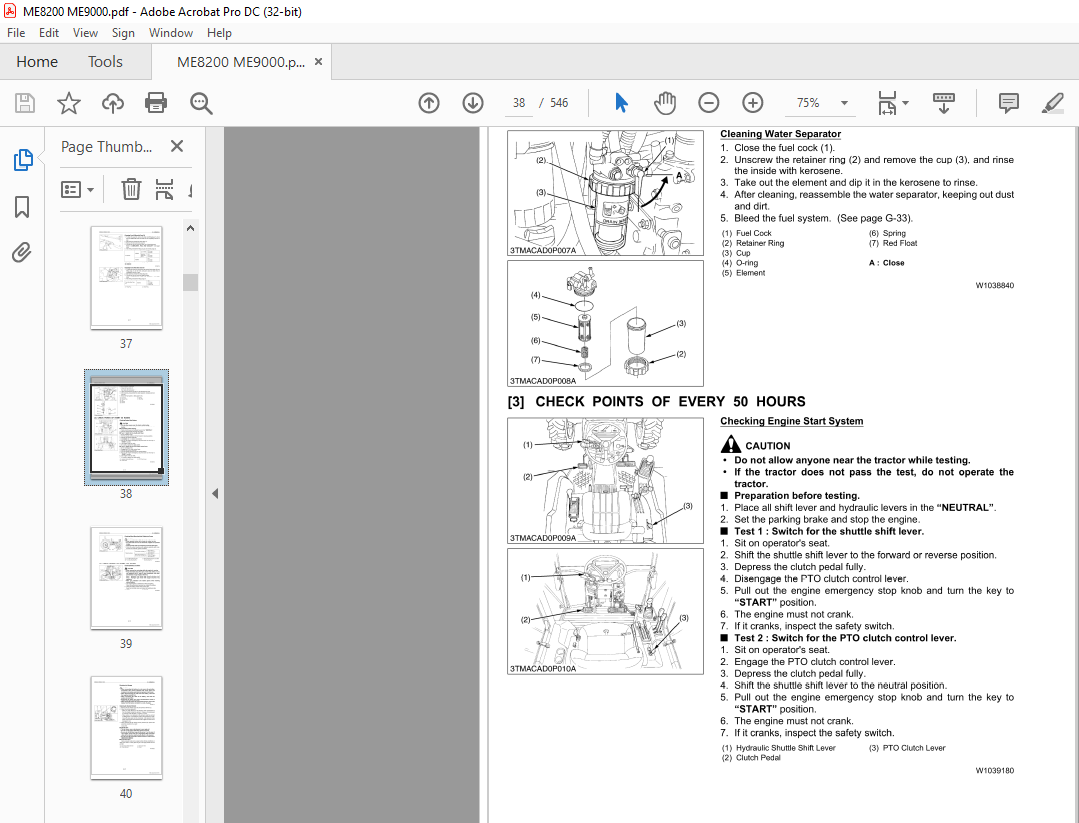This screenshot has height=823, width=1079.
Task: Open fit page scrolling options icon
Action: [893, 103]
